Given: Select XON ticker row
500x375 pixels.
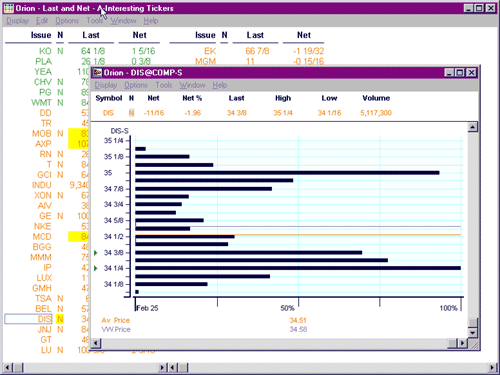Looking at the screenshot, I should pyautogui.click(x=43, y=196).
